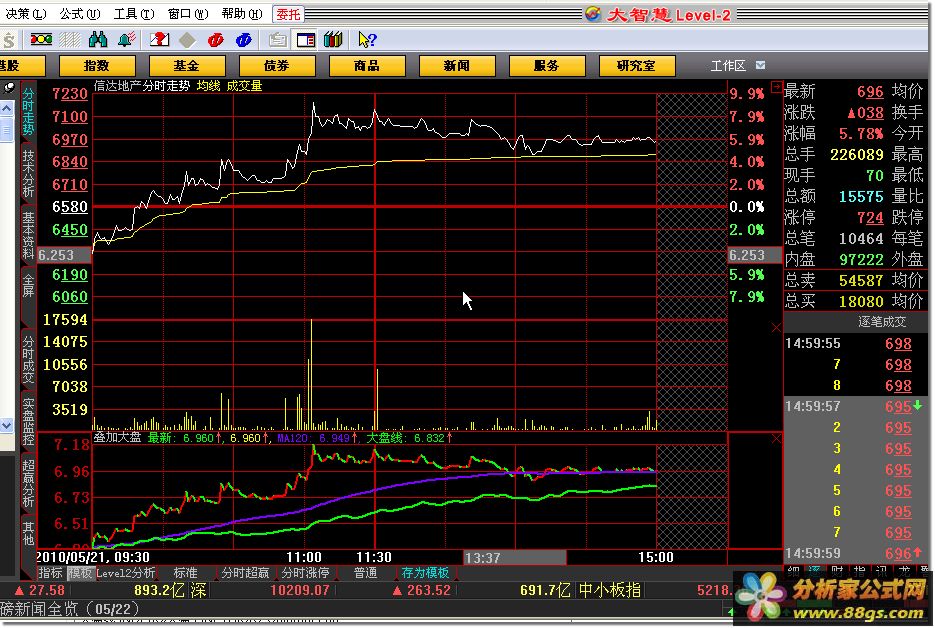Screen dimensions: 935x628
Task: Click 存为模板 save template link
Action: [x=425, y=574]
